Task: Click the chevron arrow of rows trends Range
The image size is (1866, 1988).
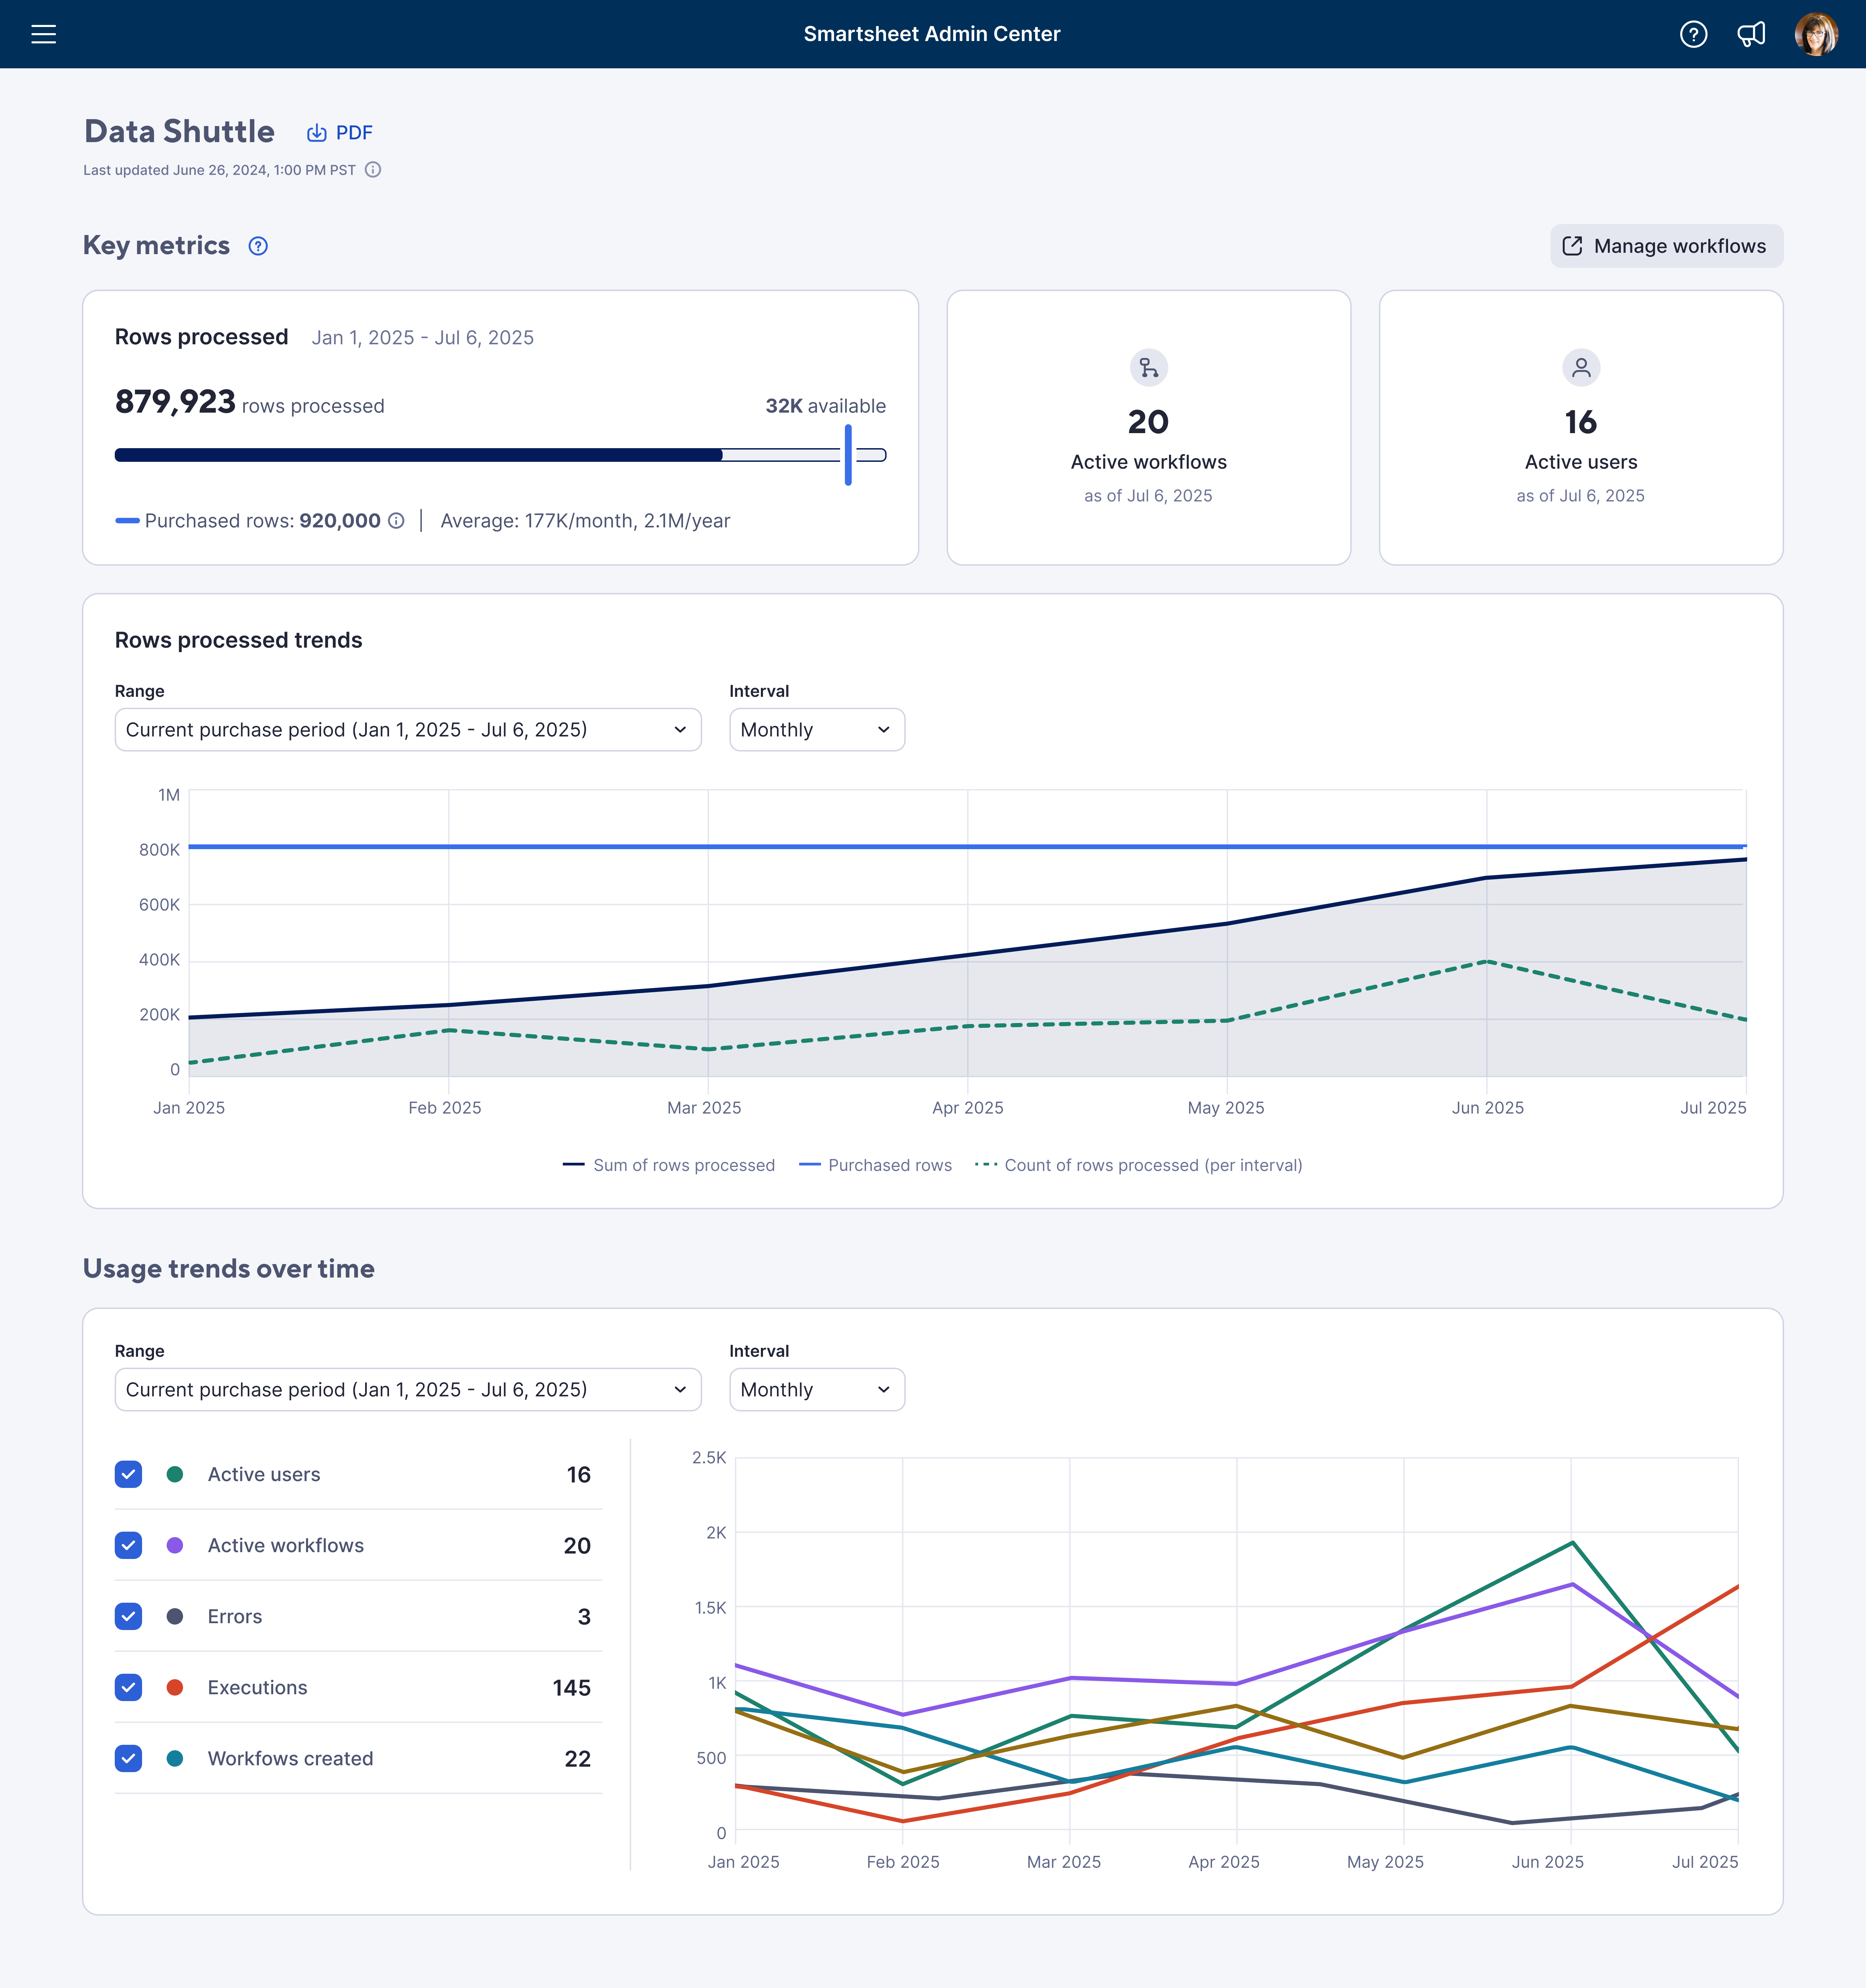Action: pos(680,730)
